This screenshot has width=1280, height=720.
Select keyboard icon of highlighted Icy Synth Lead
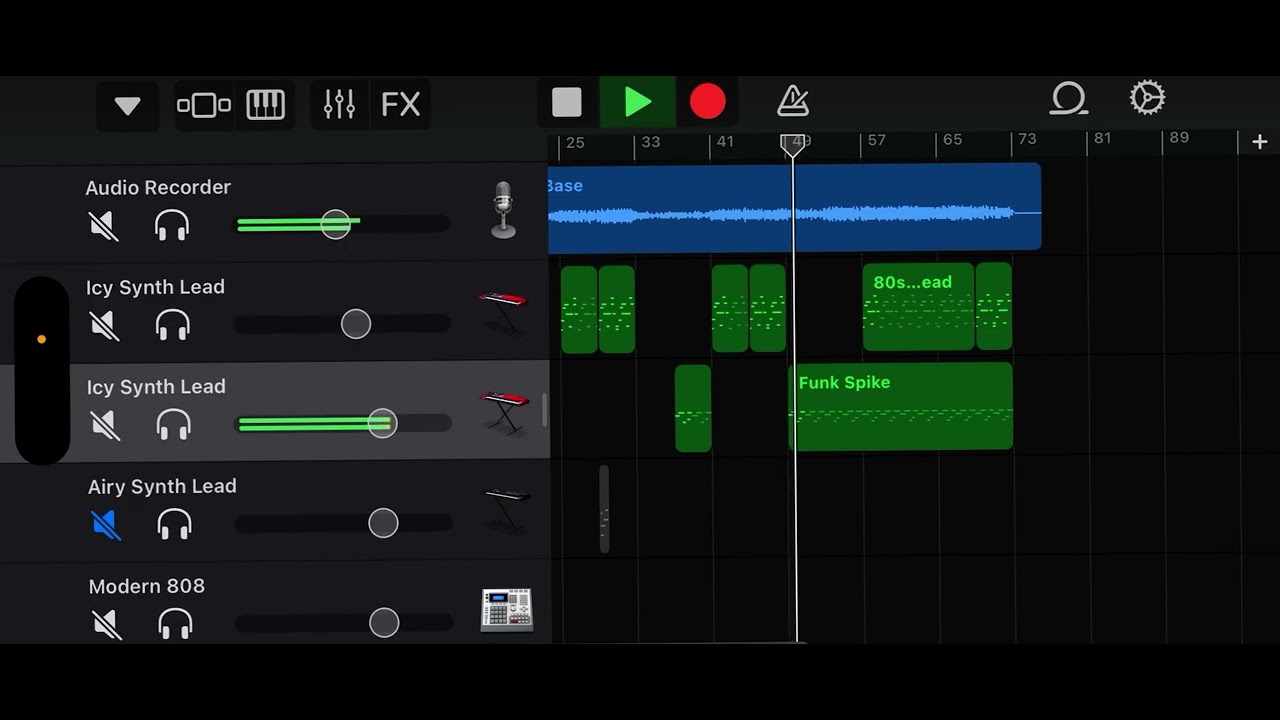505,411
